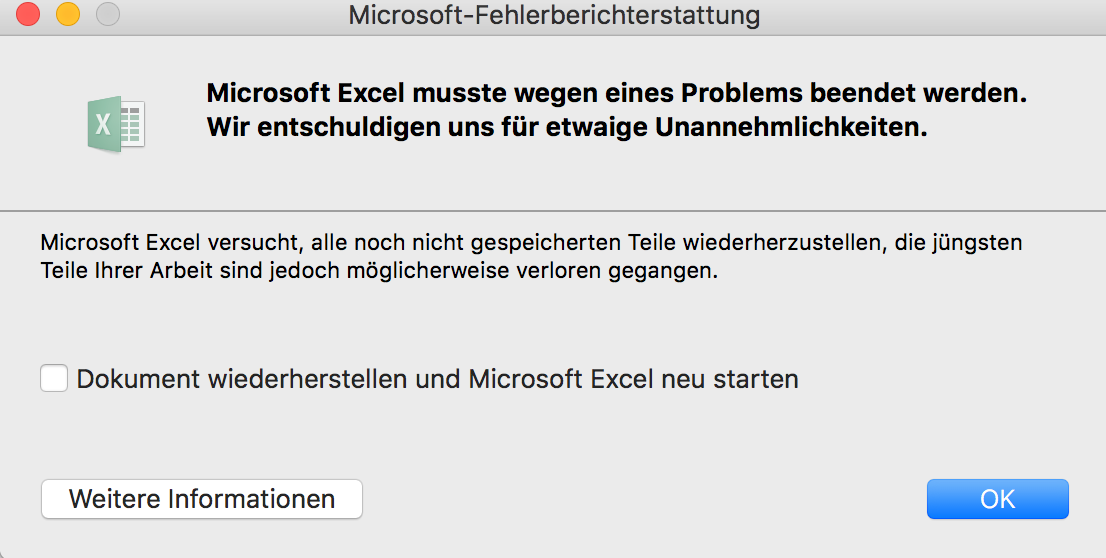
Task: Click the word 'Unannehmlichkeiten' in the bold headline
Action: (791, 128)
